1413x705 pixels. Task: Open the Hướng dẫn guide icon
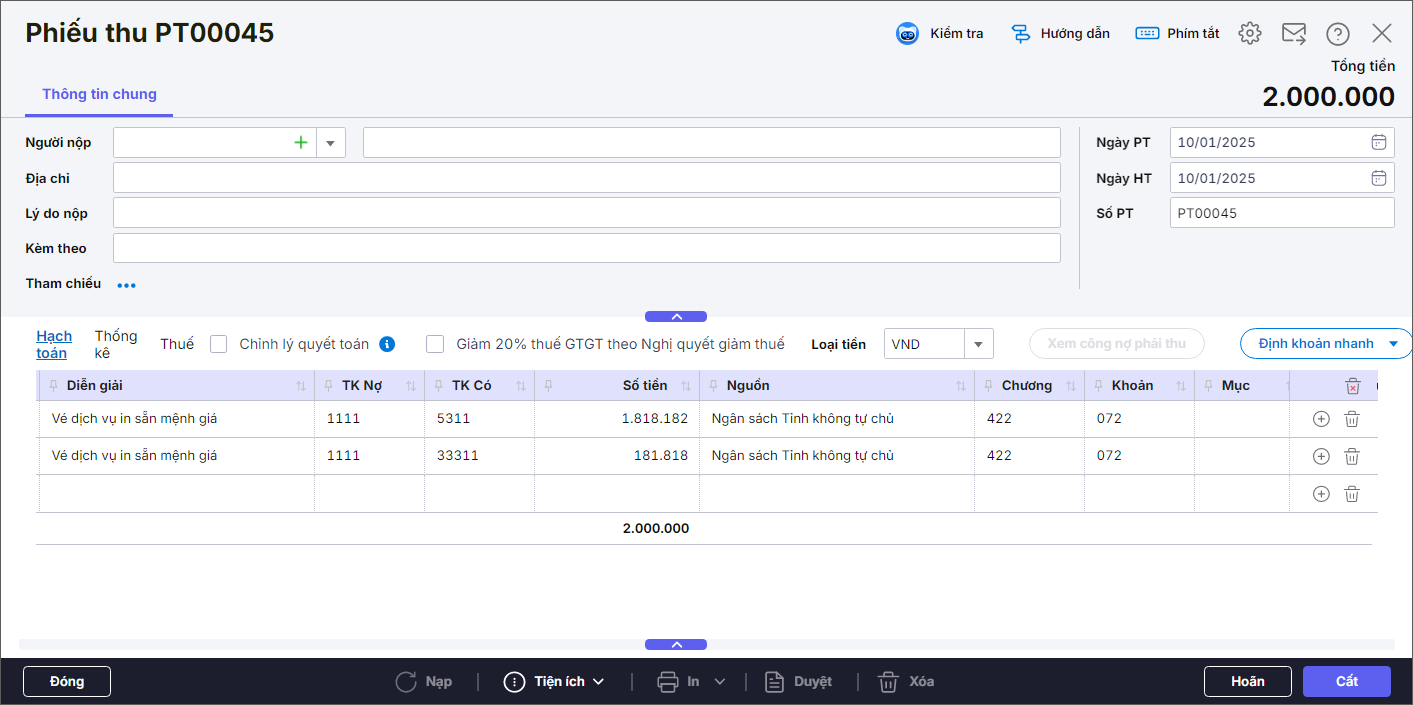(x=1020, y=34)
